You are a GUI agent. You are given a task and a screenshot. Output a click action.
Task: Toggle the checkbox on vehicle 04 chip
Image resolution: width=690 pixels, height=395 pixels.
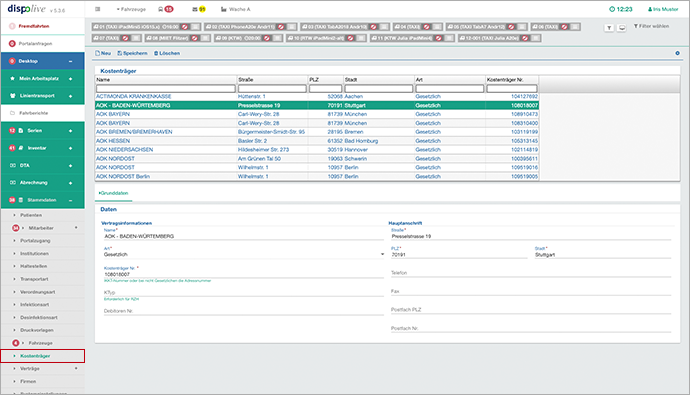[x=437, y=27]
